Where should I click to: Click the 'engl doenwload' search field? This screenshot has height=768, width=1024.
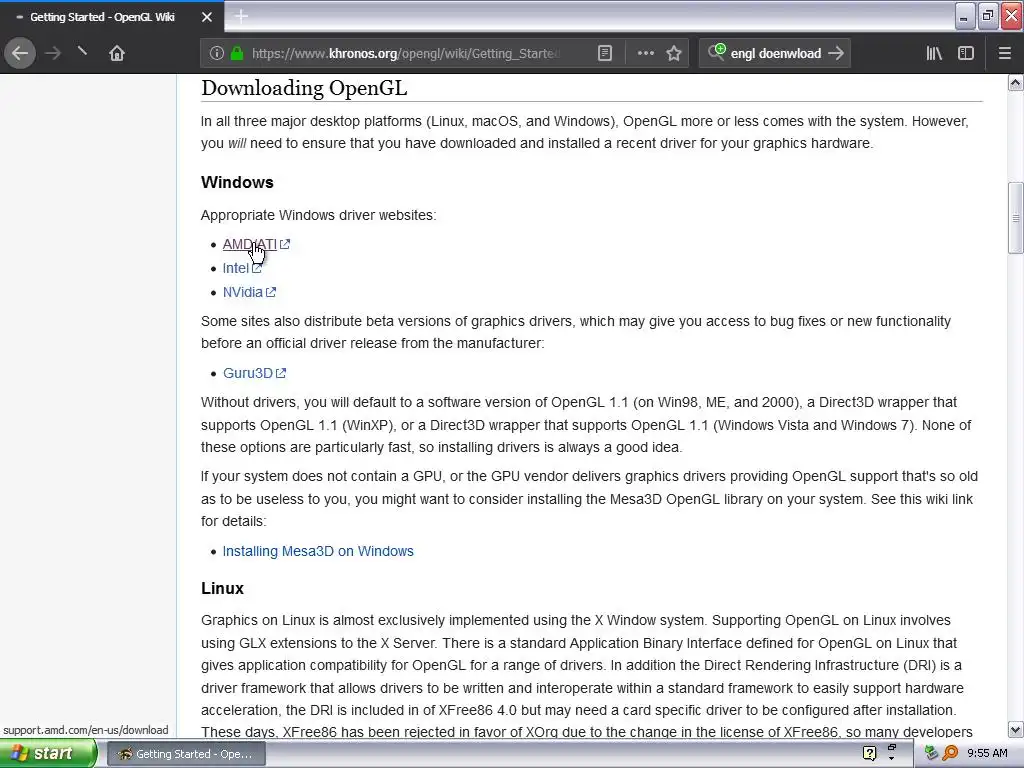[x=776, y=54]
